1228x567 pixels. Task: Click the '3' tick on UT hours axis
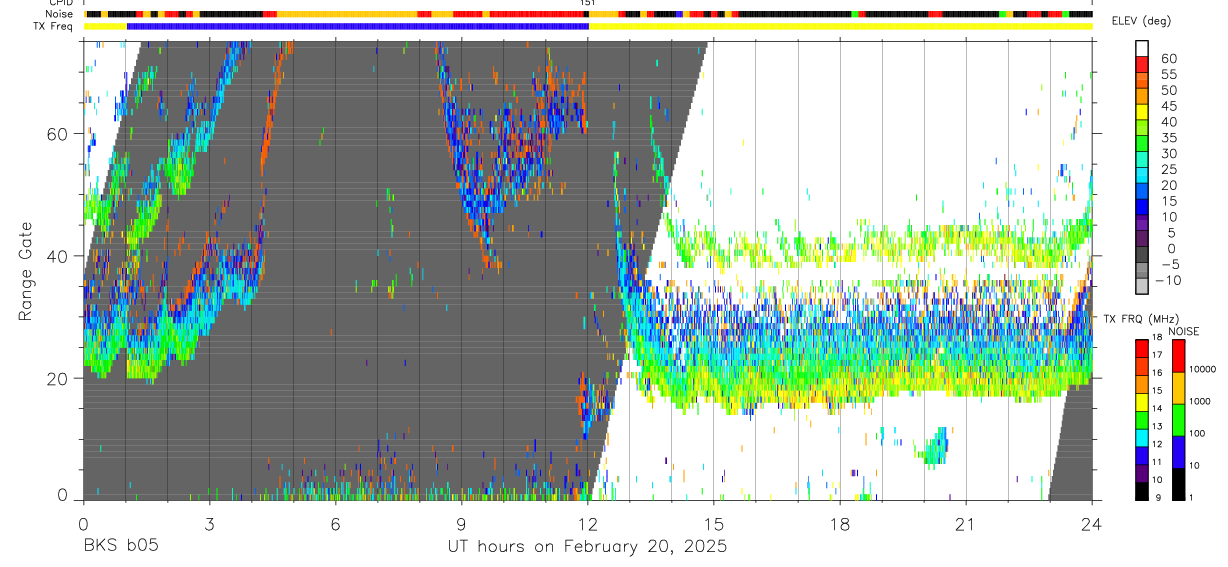point(209,523)
